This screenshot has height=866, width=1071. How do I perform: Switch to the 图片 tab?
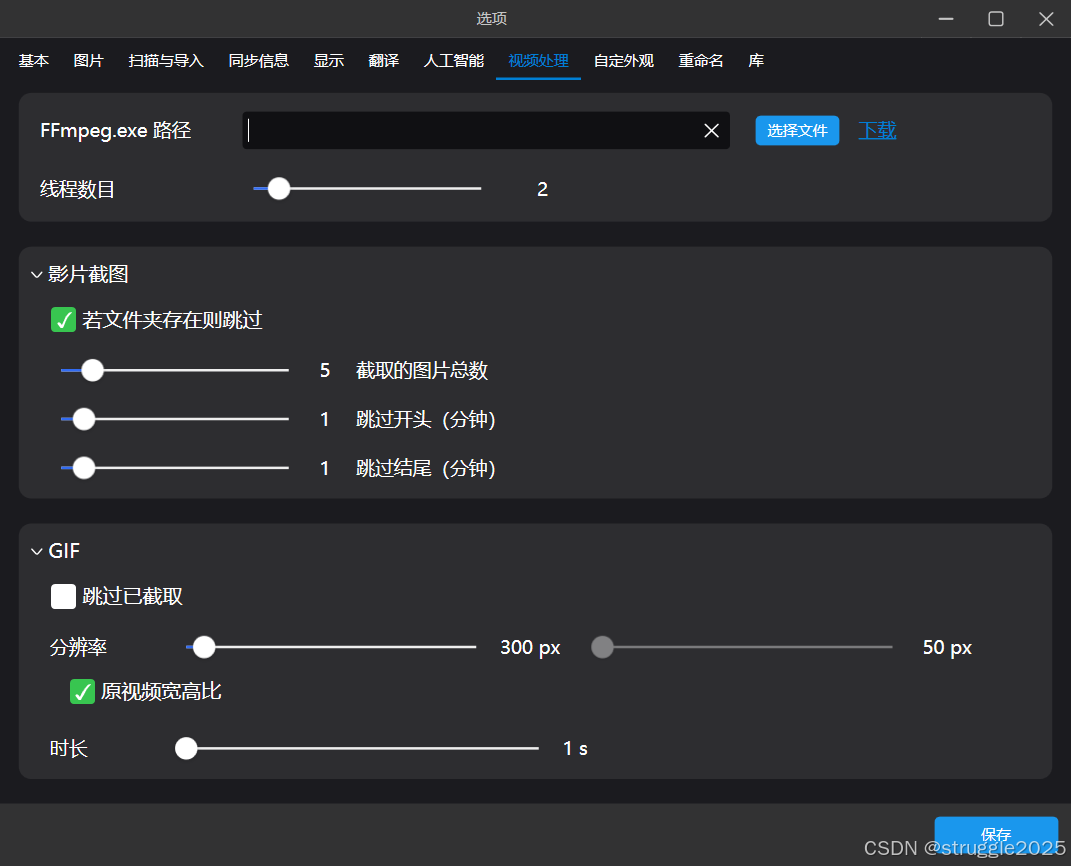(88, 61)
